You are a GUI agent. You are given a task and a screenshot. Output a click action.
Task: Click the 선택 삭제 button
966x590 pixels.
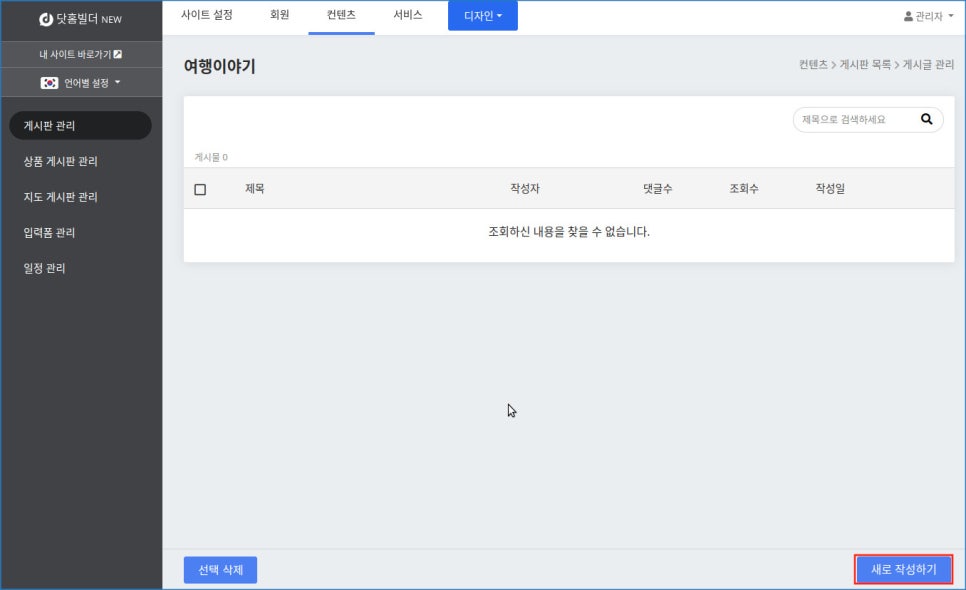point(220,570)
